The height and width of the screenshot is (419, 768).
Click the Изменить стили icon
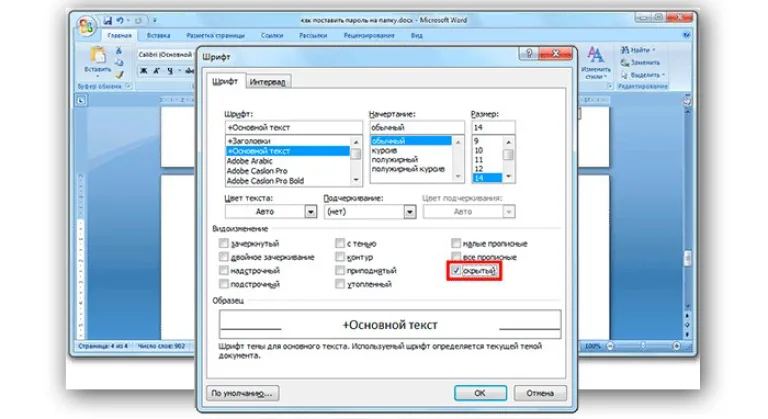tap(595, 55)
